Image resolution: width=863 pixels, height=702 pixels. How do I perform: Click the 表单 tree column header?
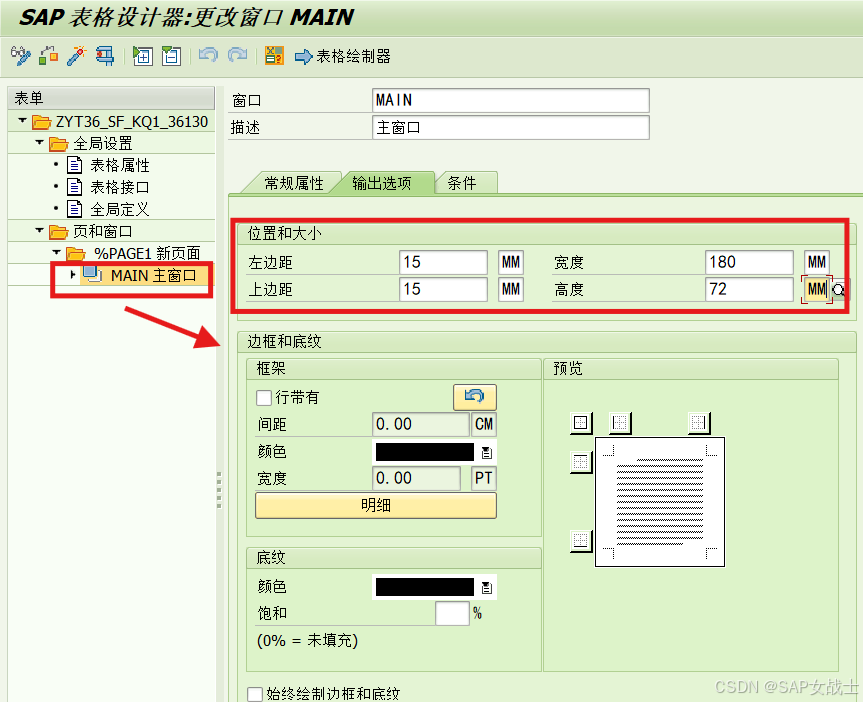[111, 98]
